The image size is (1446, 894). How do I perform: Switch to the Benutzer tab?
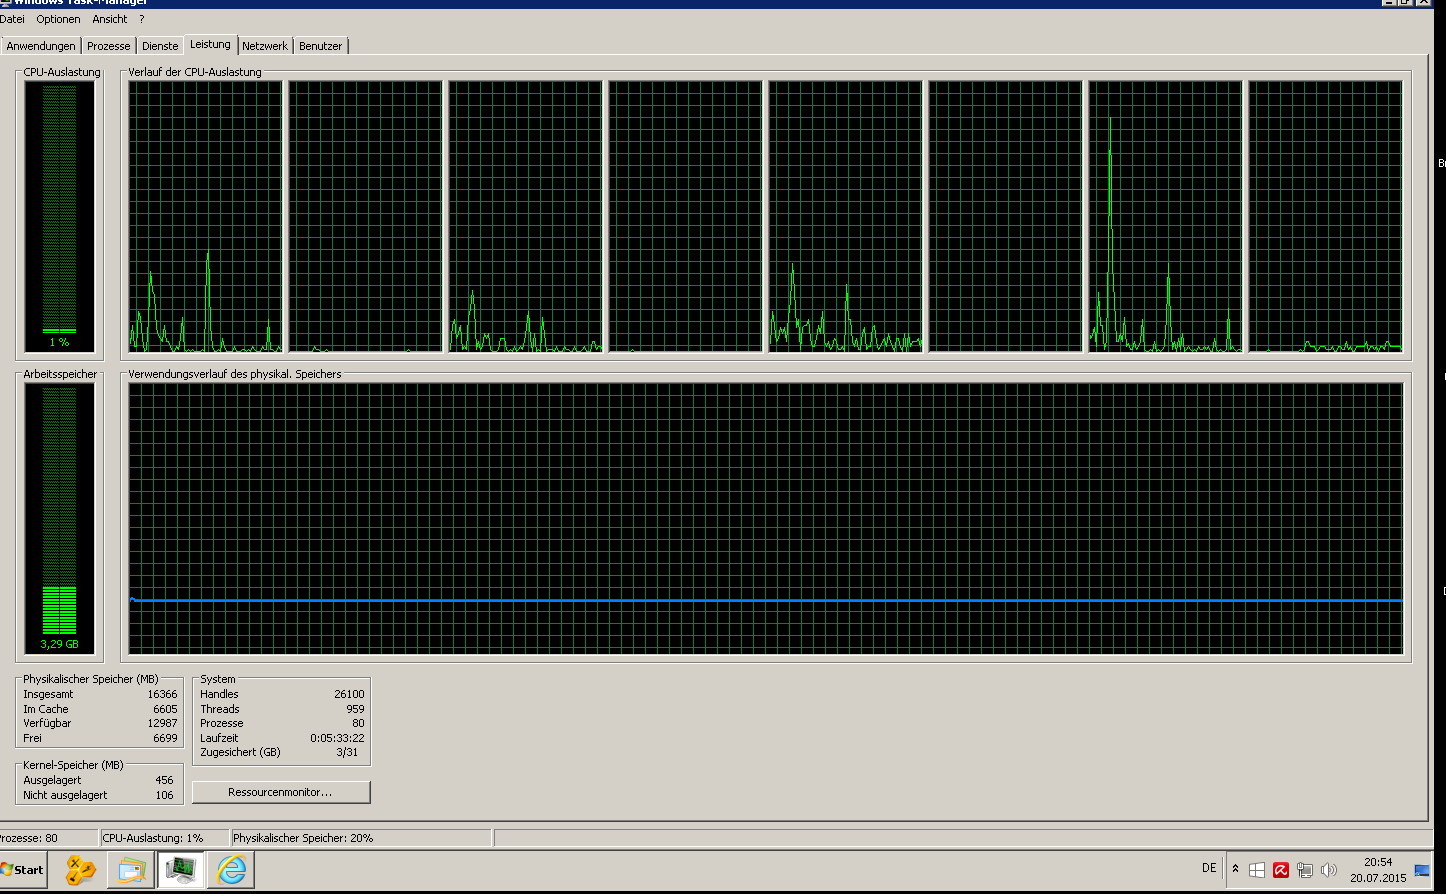[x=321, y=46]
